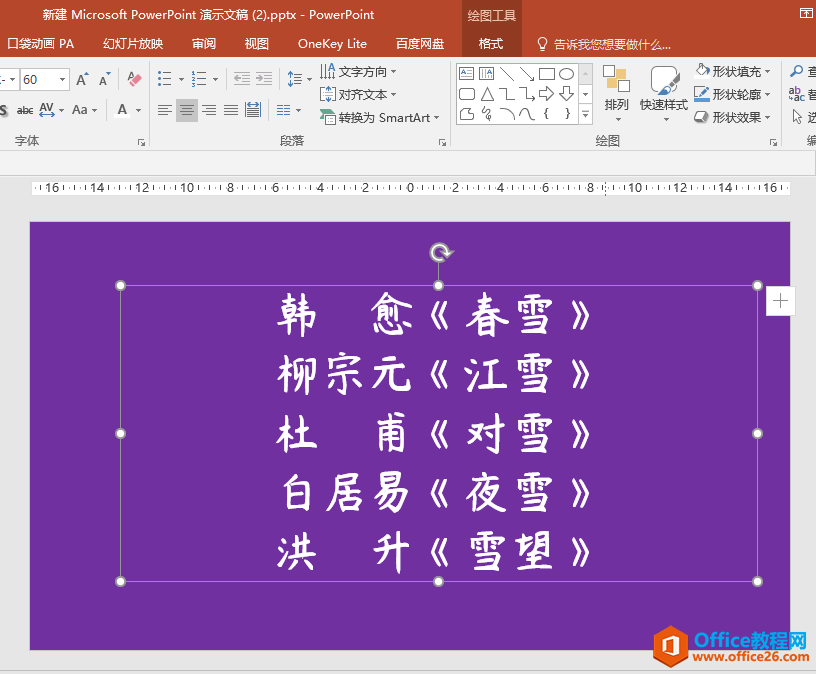Open the OneKey Lite tab
The width and height of the screenshot is (816, 674).
pos(332,44)
